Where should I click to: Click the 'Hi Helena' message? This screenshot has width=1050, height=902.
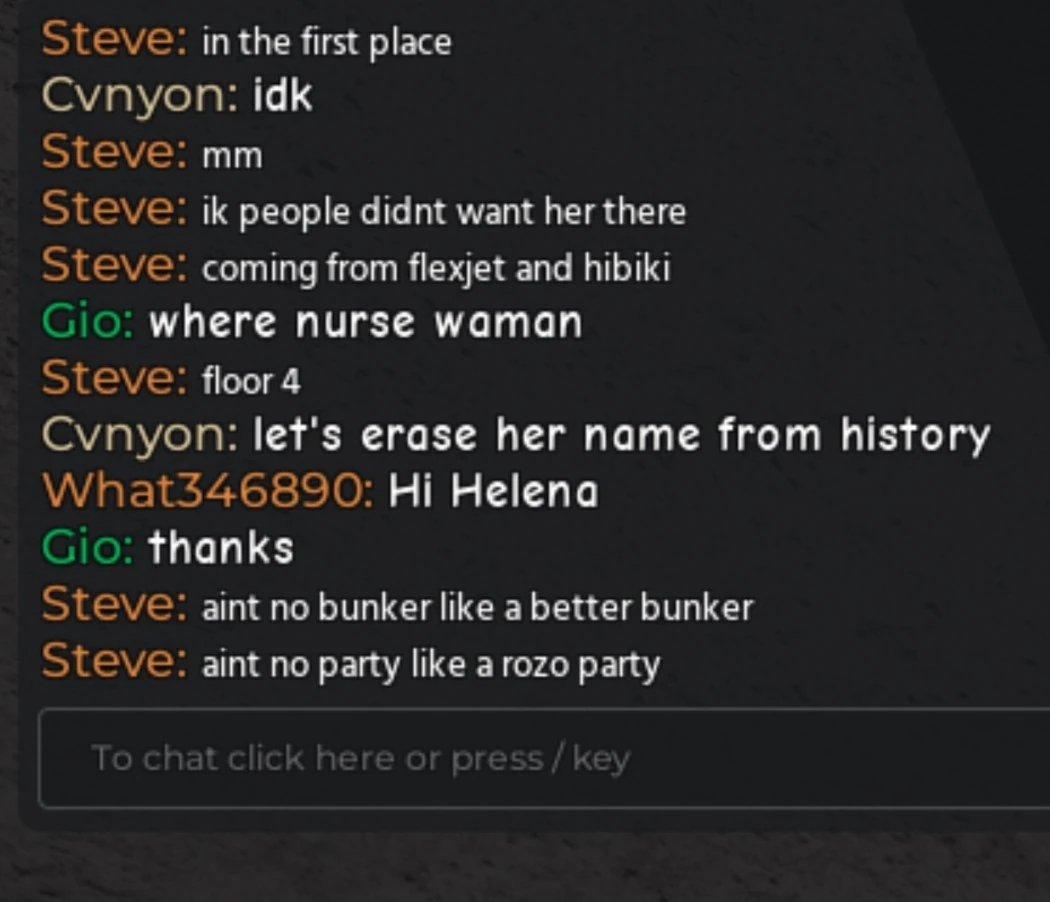pyautogui.click(x=493, y=491)
